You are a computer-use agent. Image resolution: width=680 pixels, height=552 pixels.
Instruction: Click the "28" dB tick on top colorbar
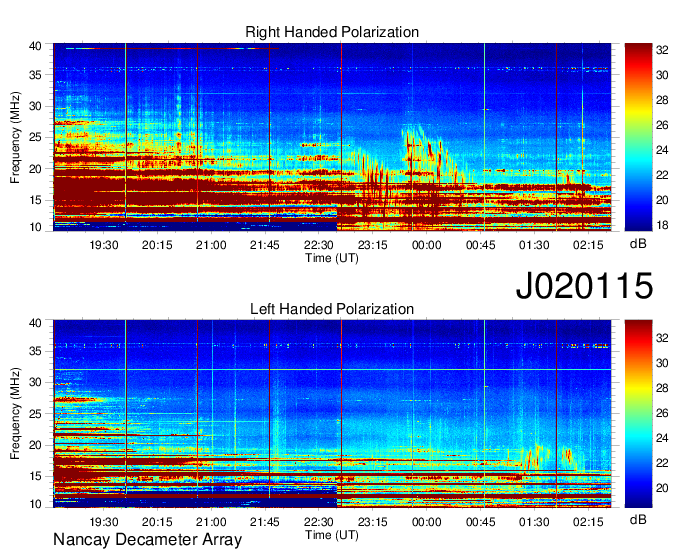pyautogui.click(x=662, y=100)
